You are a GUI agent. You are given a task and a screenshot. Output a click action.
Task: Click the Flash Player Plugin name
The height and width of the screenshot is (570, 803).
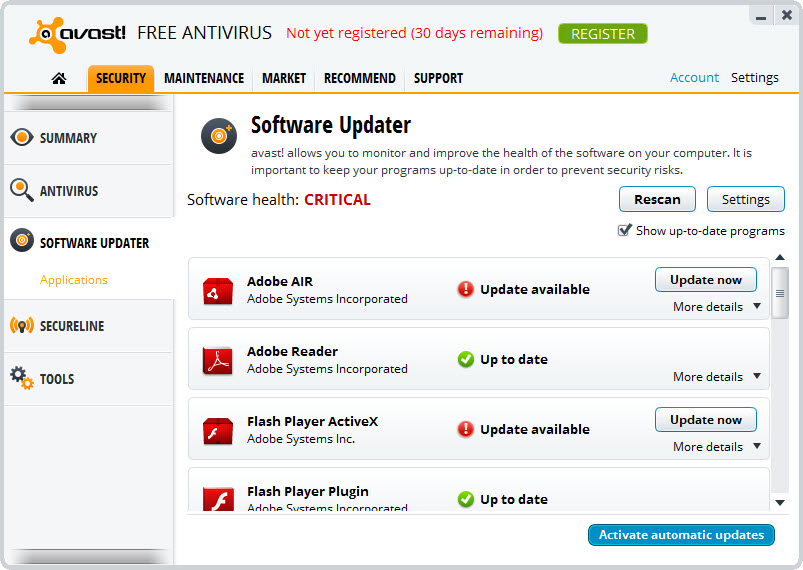pyautogui.click(x=307, y=492)
